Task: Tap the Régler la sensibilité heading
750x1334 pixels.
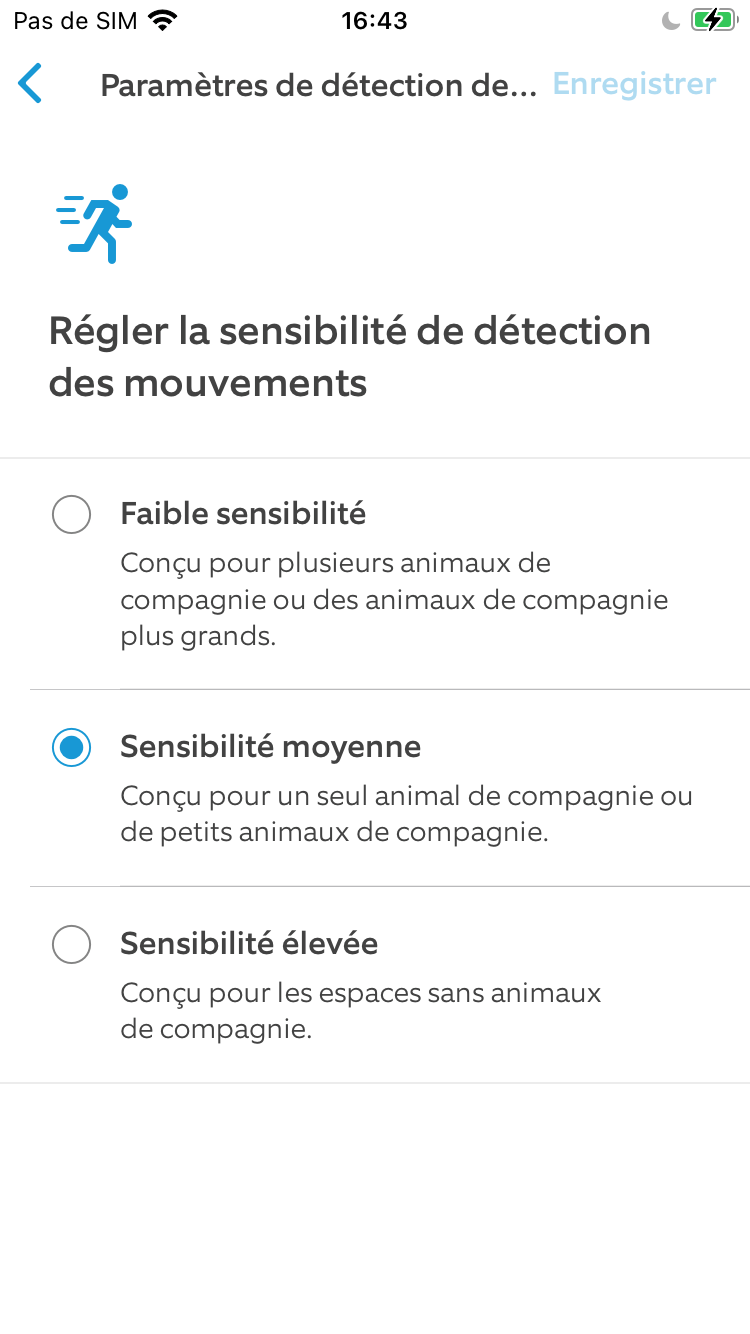Action: 350,357
